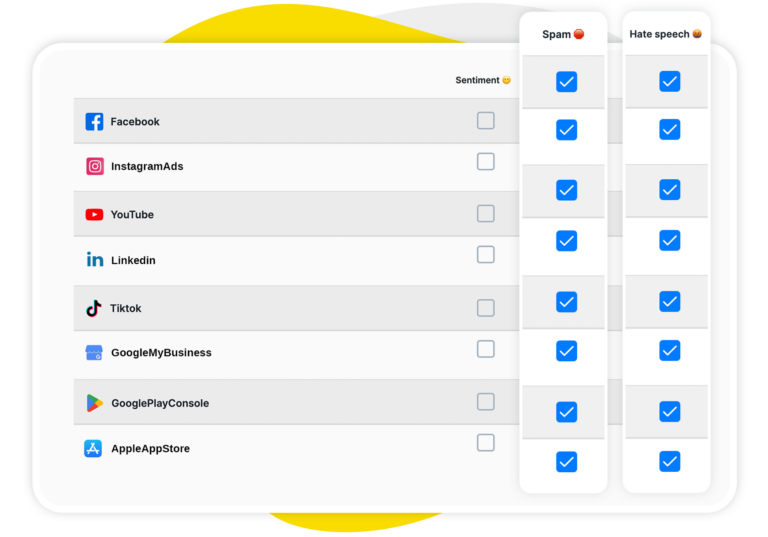The image size is (768, 537).
Task: Enable Sentiment checkbox for InstagramAds
Action: [485, 161]
